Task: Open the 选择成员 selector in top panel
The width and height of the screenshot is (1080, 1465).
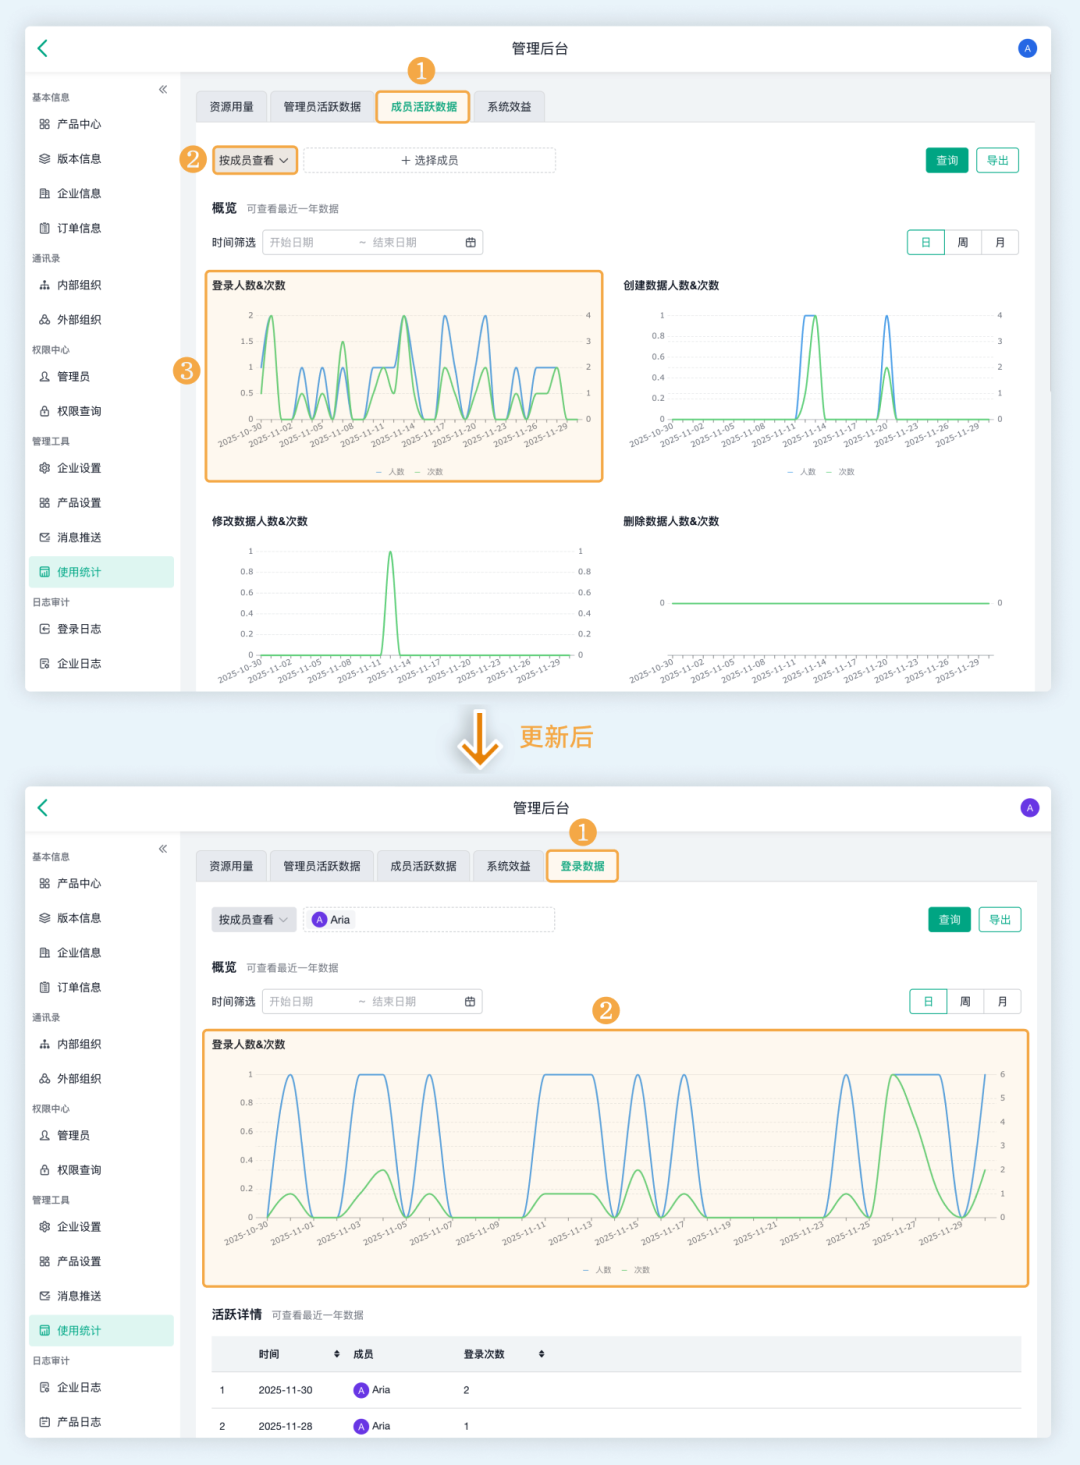Action: click(x=430, y=160)
